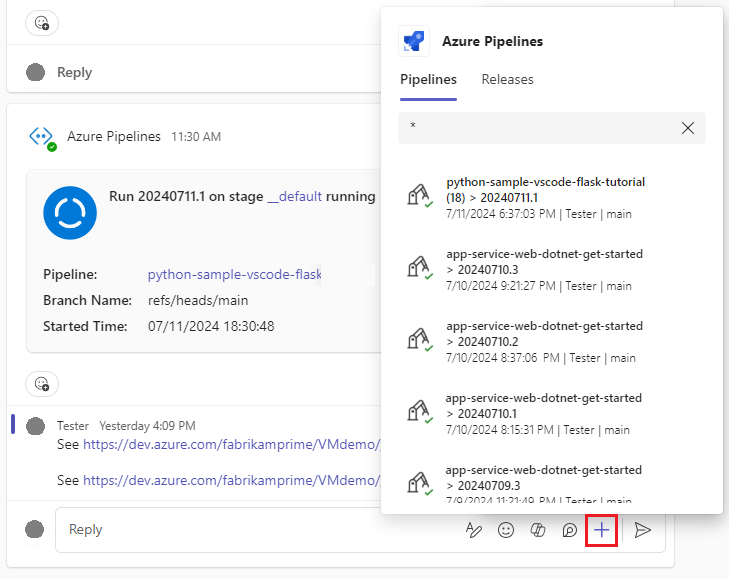
Task: Click the Azure Pipelines sender name in message
Action: coord(114,137)
